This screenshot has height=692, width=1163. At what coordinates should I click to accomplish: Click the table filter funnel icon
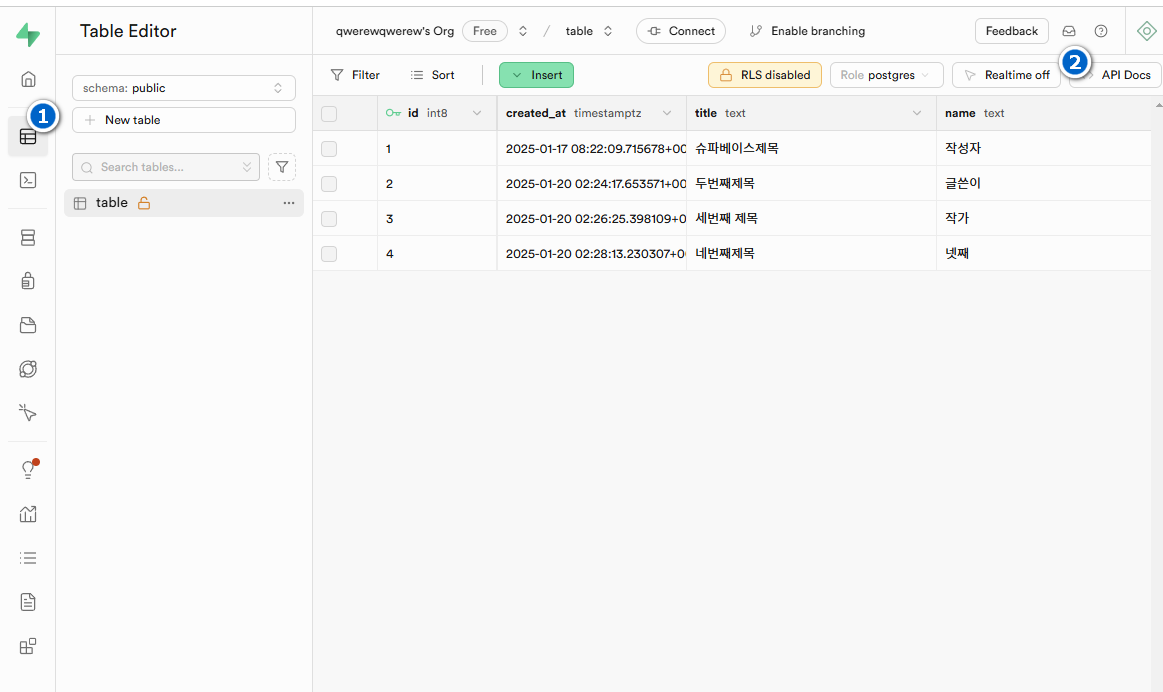[x=282, y=167]
